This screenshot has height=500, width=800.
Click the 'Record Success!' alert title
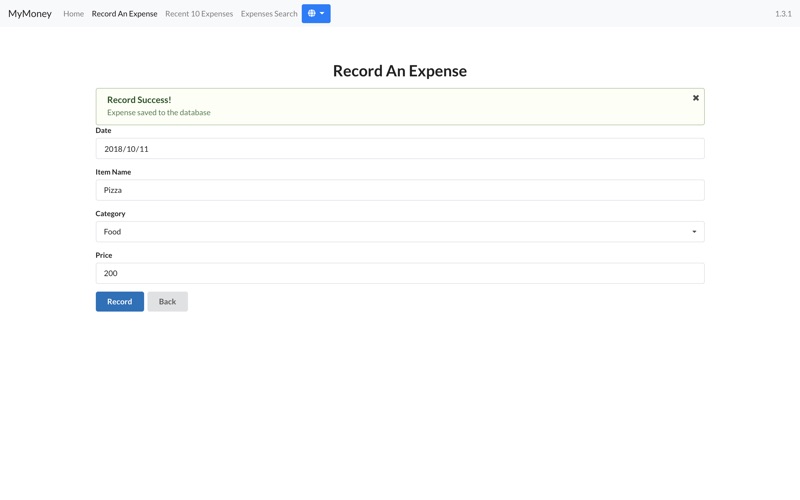139,100
